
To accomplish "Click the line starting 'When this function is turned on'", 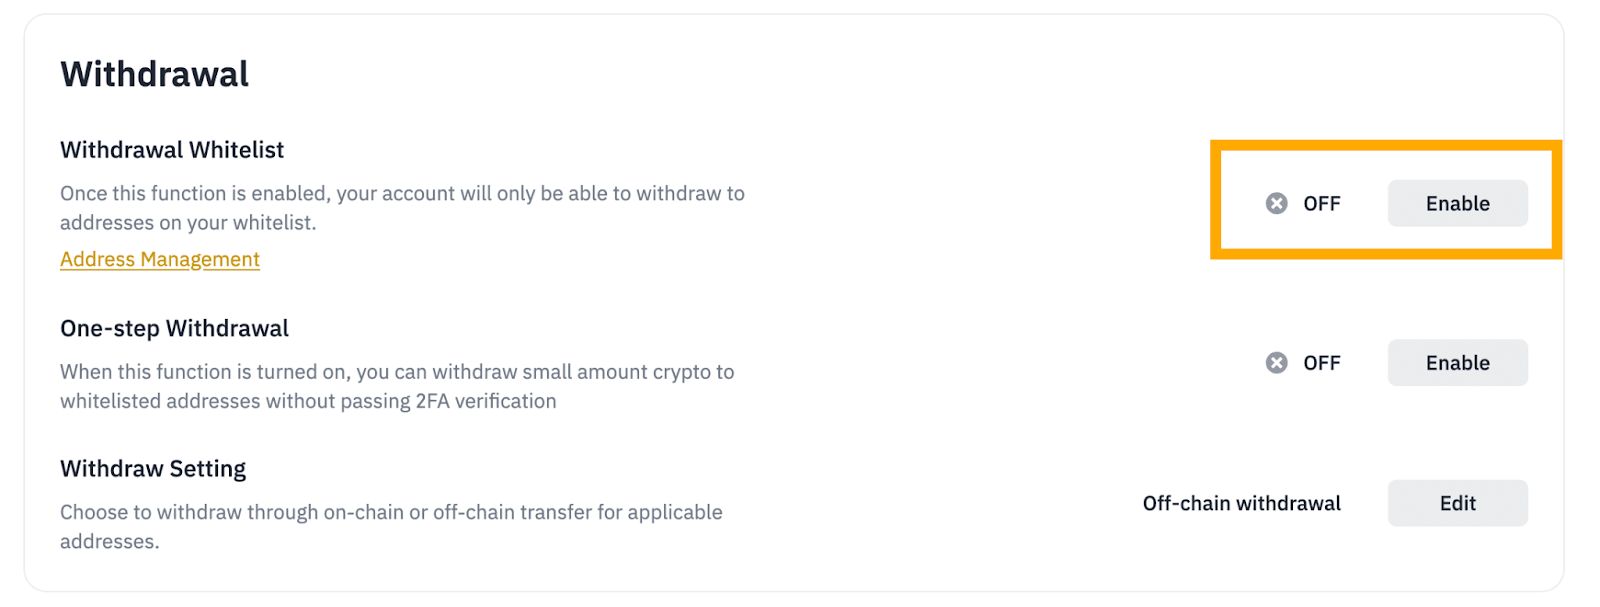I will click(397, 372).
